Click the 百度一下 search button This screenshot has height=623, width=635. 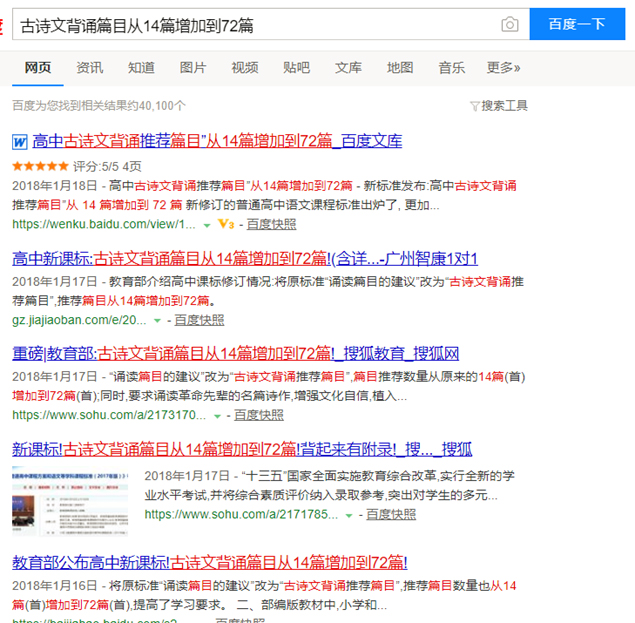(x=577, y=24)
